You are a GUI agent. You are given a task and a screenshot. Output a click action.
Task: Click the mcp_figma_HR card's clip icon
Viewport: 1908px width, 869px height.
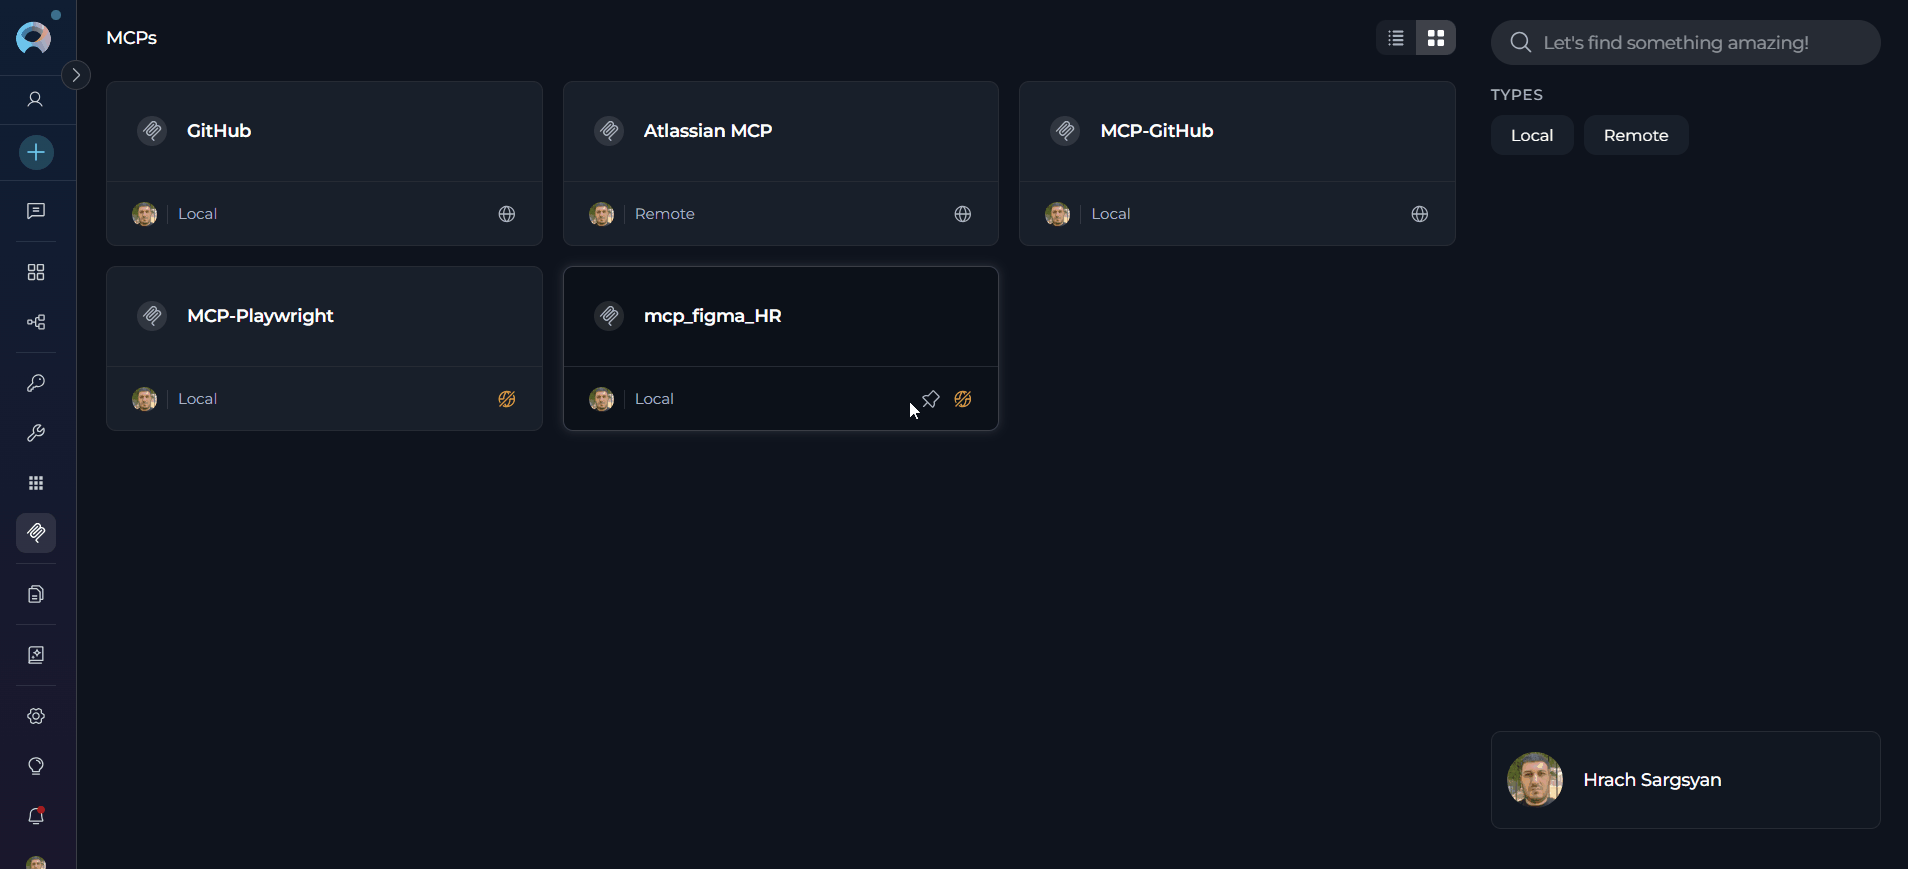(609, 316)
